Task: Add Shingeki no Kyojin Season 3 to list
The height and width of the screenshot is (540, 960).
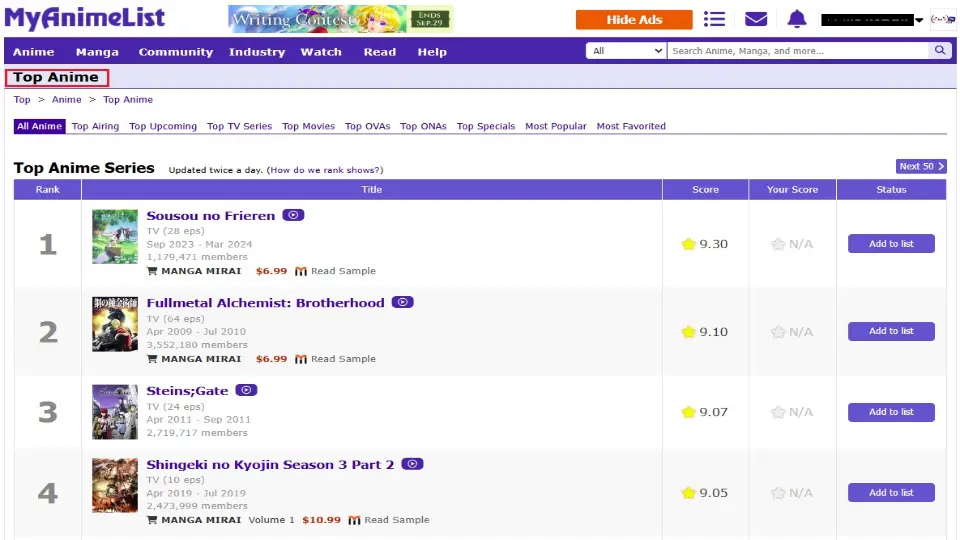Action: (x=891, y=492)
